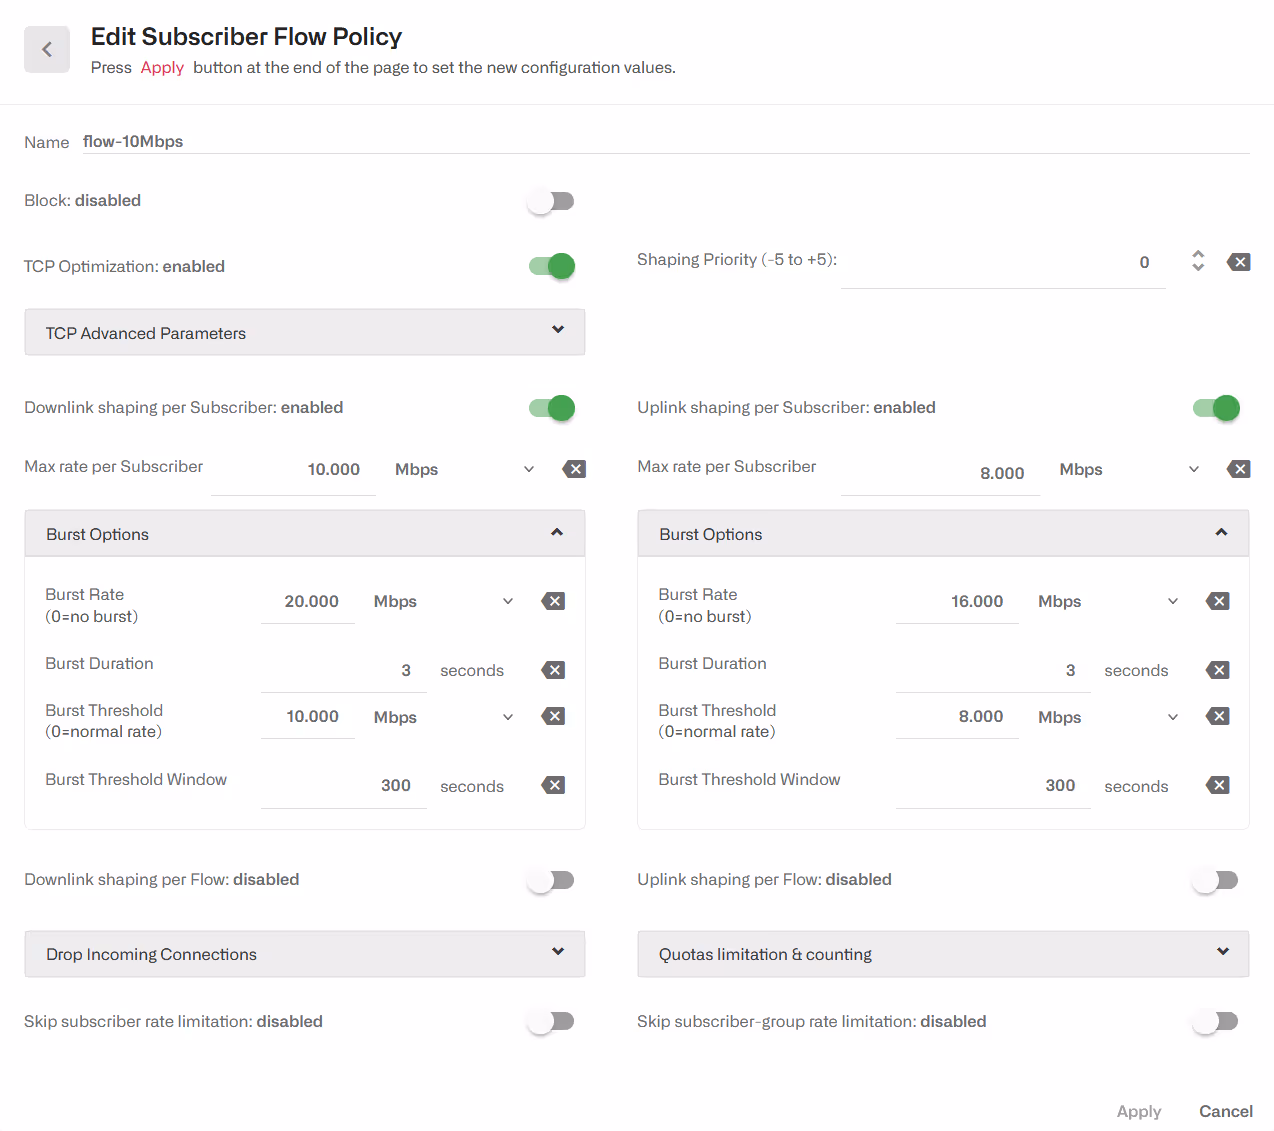Clear the downlink Burst Rate value
Screen dimensions: 1274x1131
coord(553,601)
